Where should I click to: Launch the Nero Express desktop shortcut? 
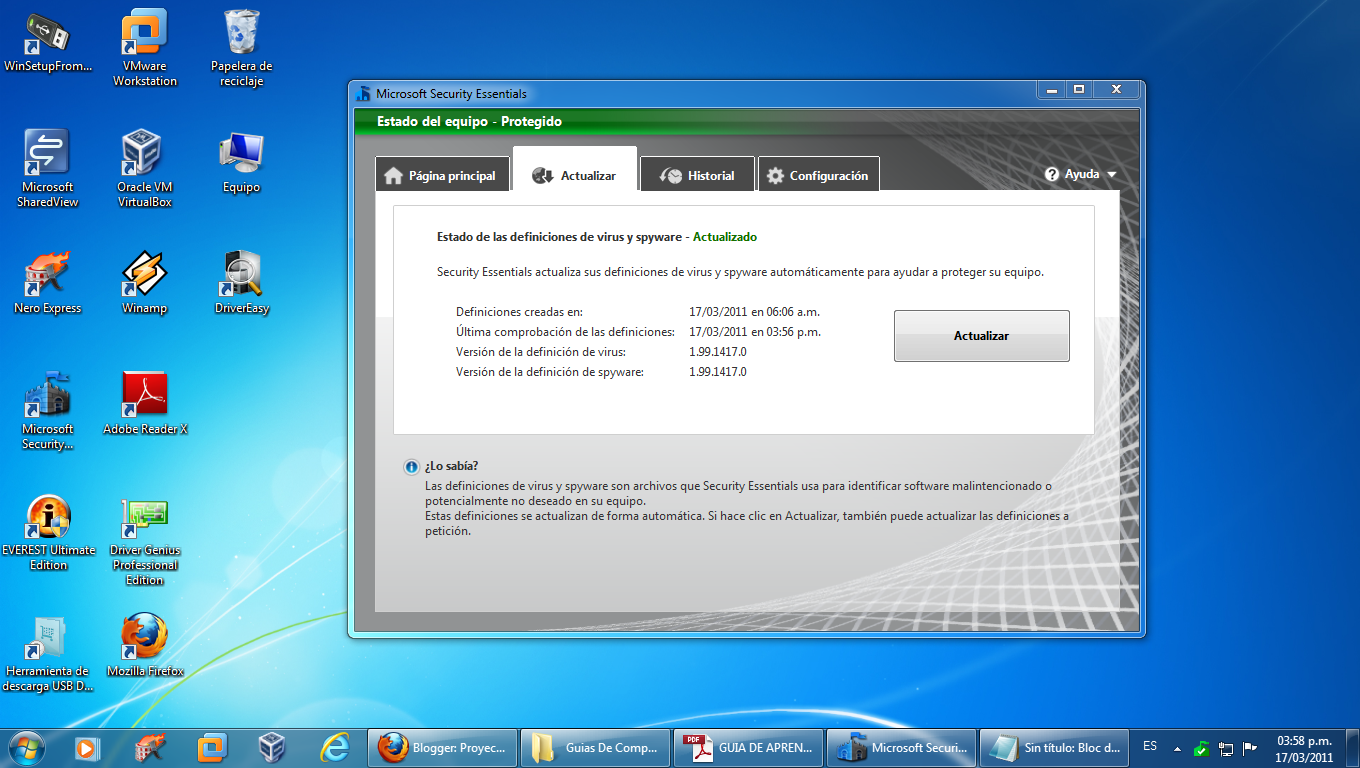[x=47, y=283]
